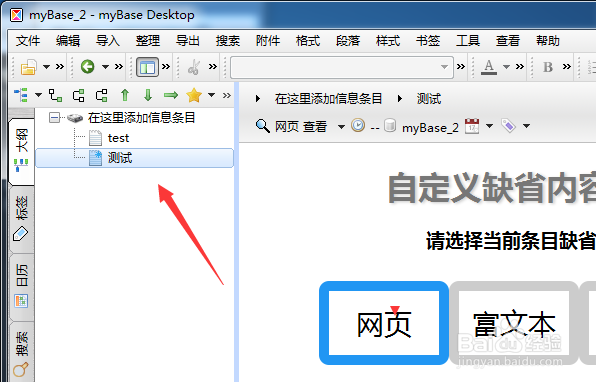This screenshot has height=382, width=596.
Task: Switch to the 搜索 side tab
Action: click(x=21, y=353)
